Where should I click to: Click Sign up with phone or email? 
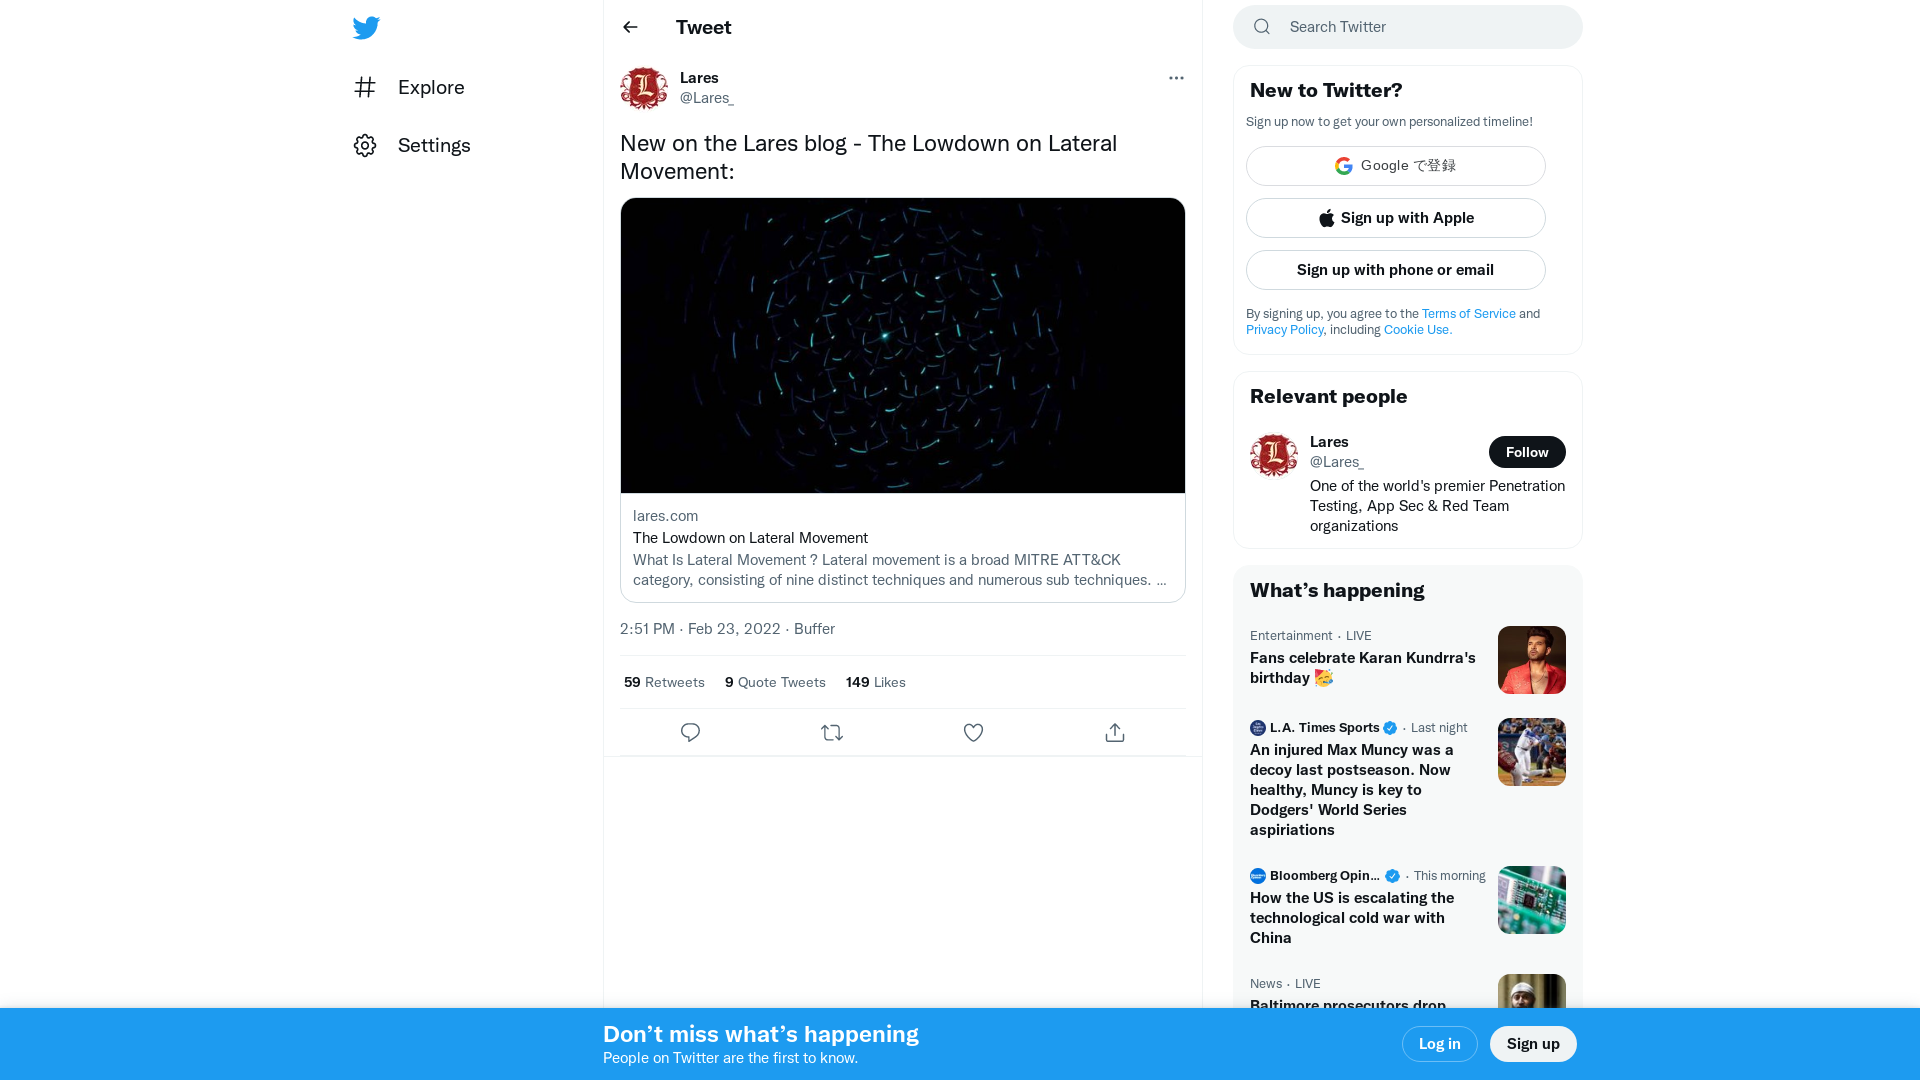pyautogui.click(x=1396, y=270)
